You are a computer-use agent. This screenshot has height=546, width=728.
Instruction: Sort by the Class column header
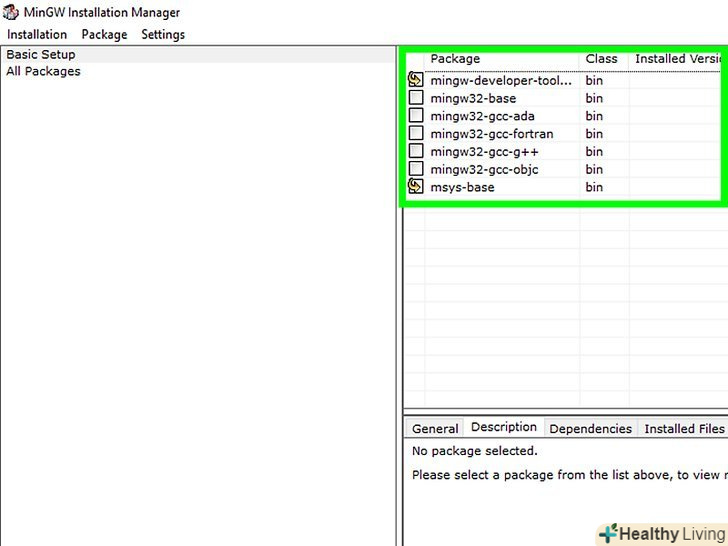pos(604,59)
